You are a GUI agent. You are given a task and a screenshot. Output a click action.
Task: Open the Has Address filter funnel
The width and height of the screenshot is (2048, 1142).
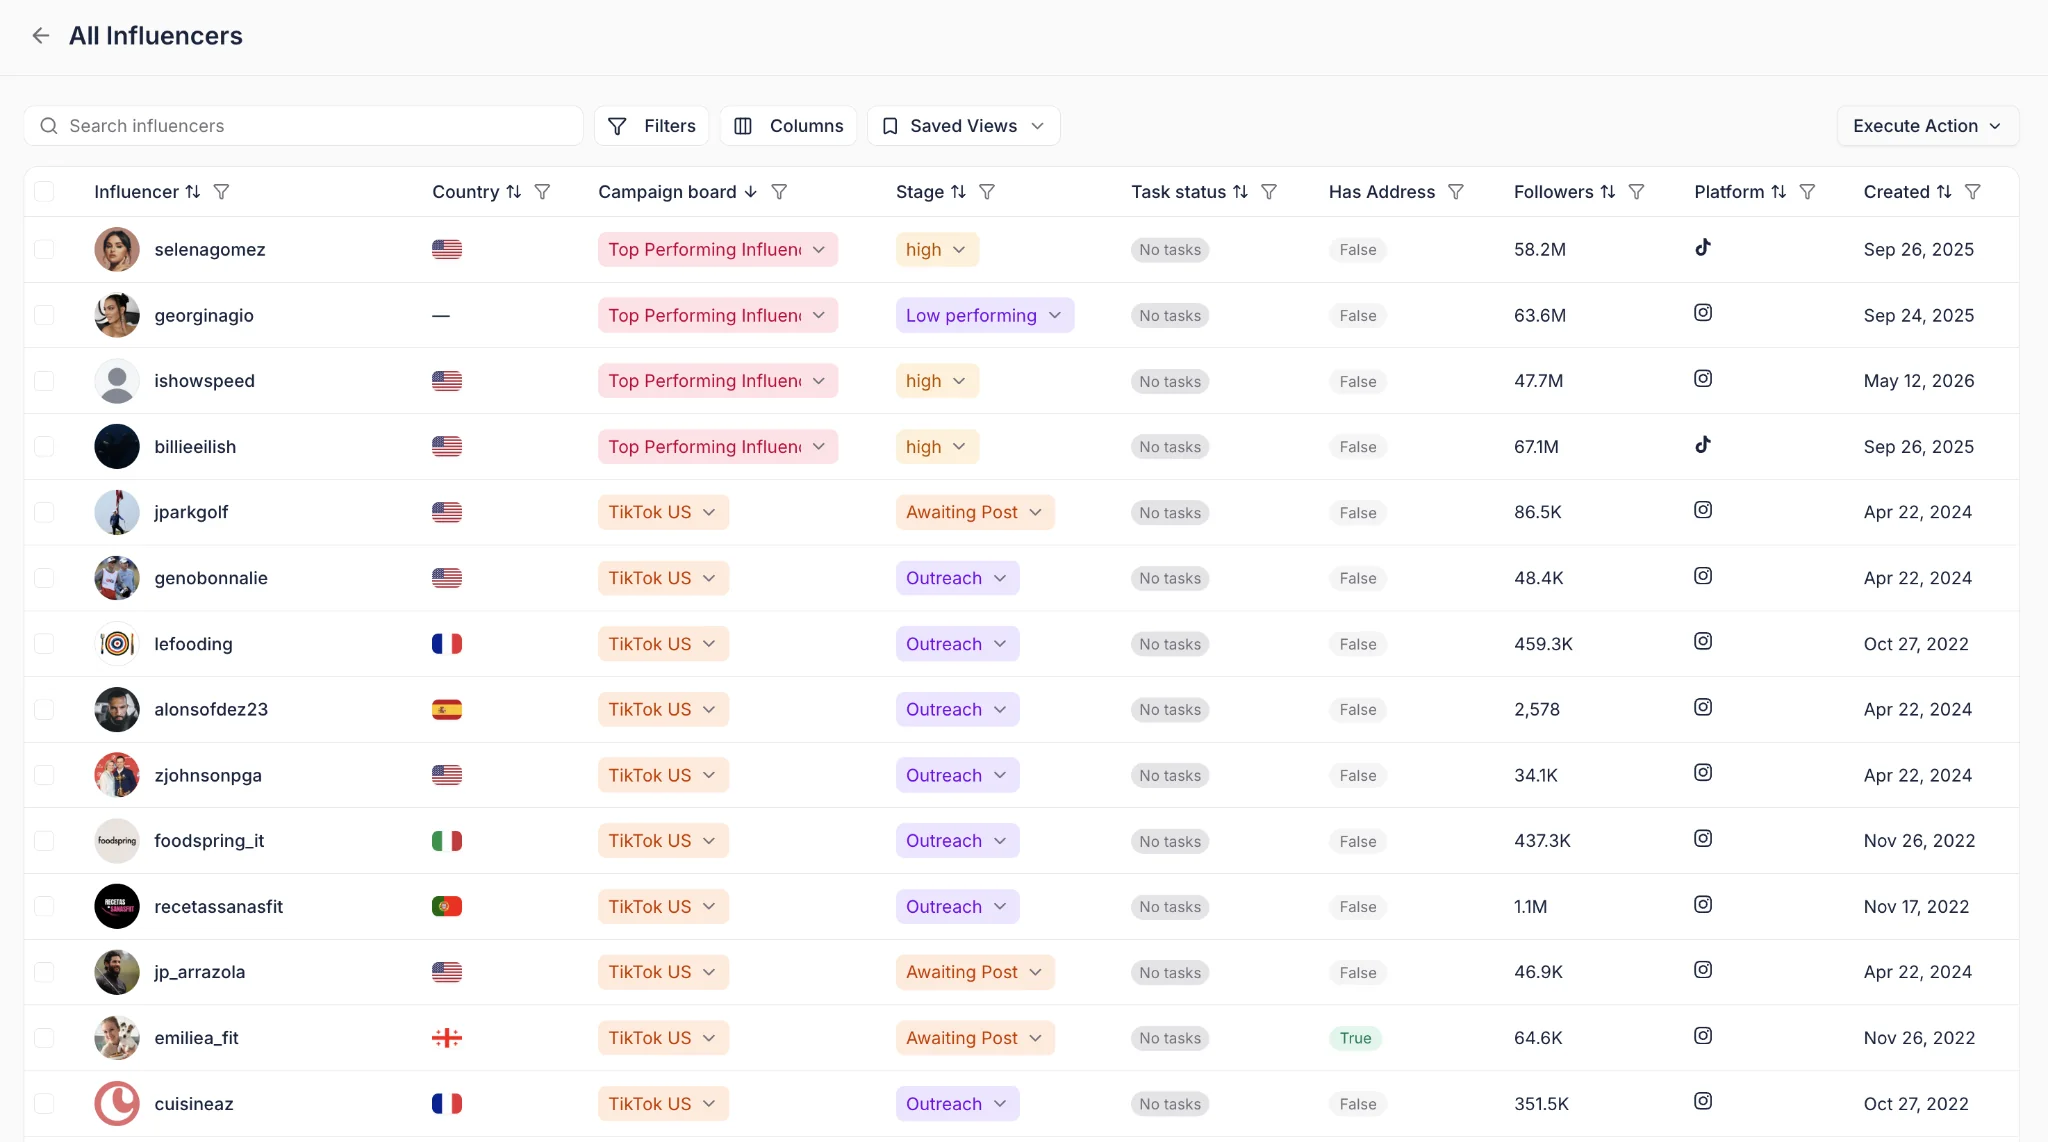pyautogui.click(x=1456, y=192)
